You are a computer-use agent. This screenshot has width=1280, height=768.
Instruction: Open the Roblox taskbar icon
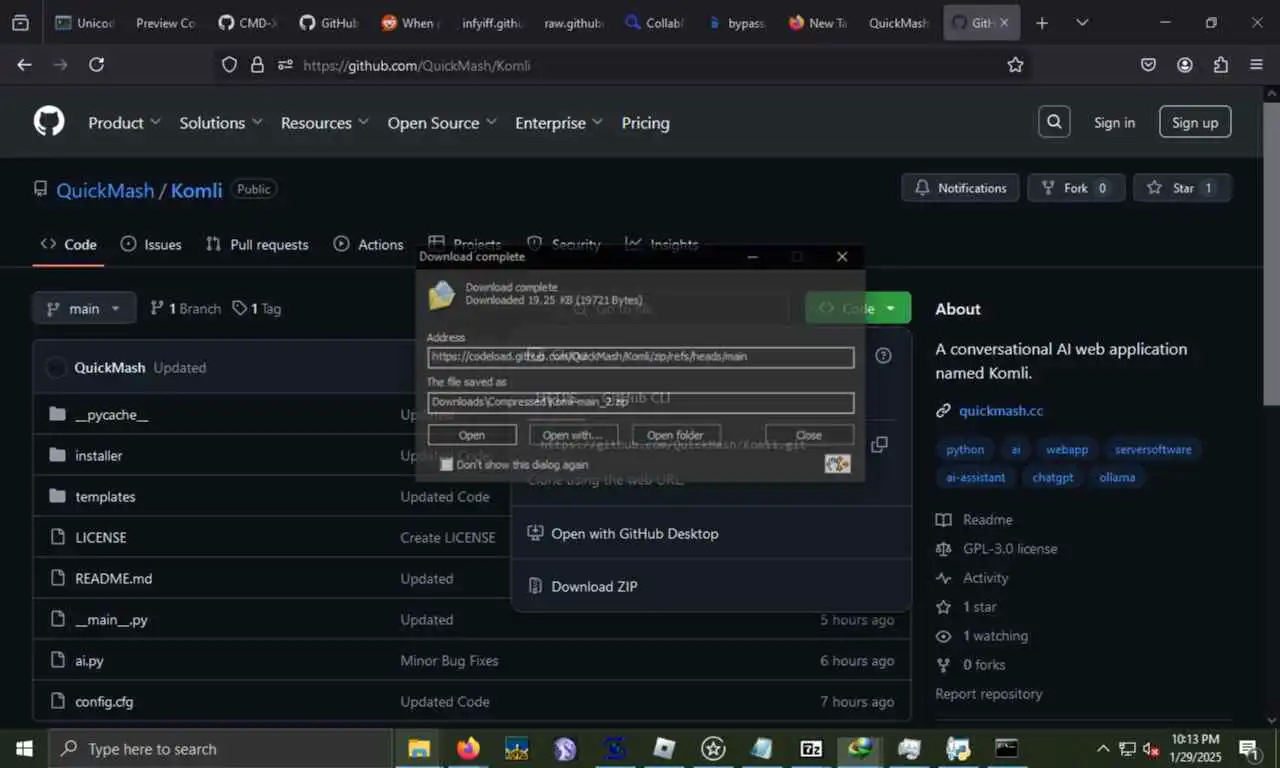tap(664, 748)
